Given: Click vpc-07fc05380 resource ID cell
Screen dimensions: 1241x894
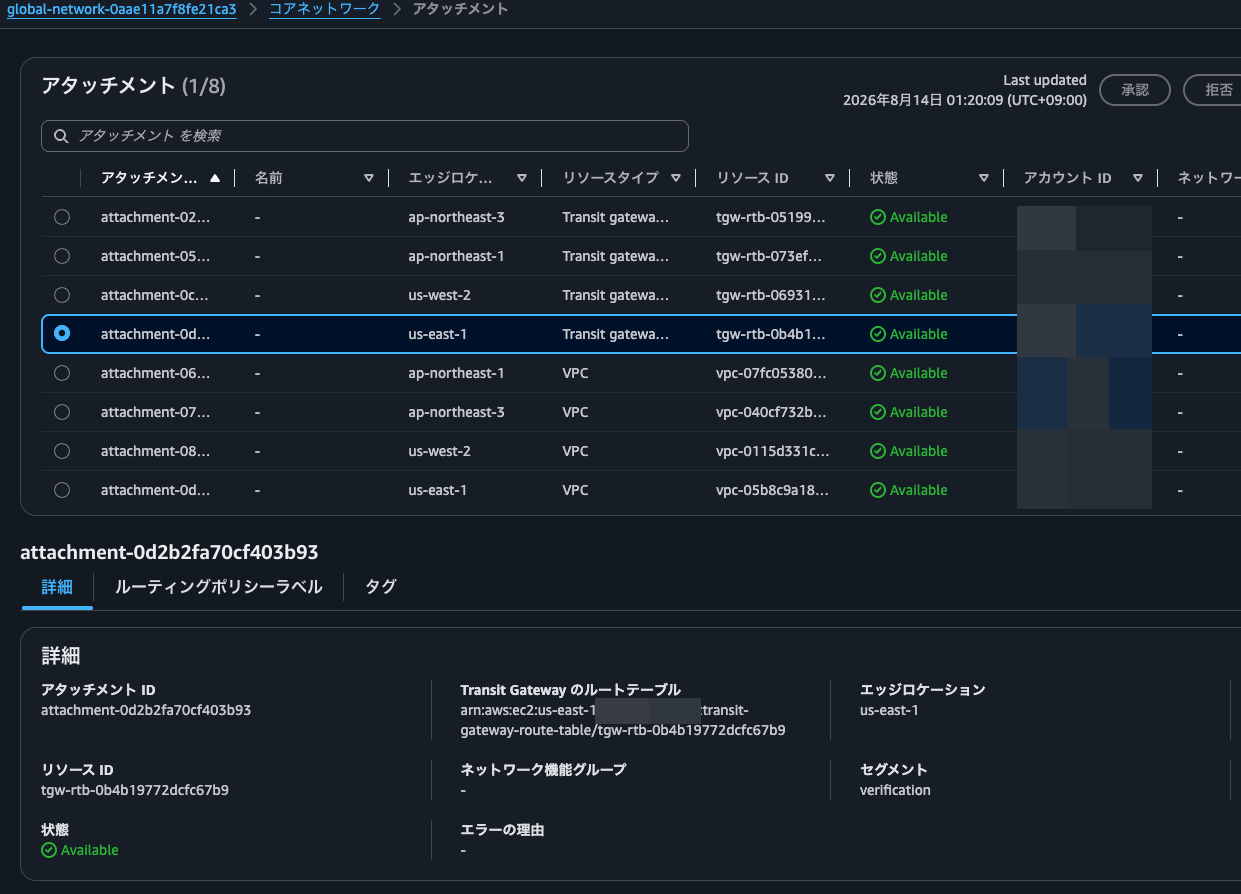Looking at the screenshot, I should [772, 373].
